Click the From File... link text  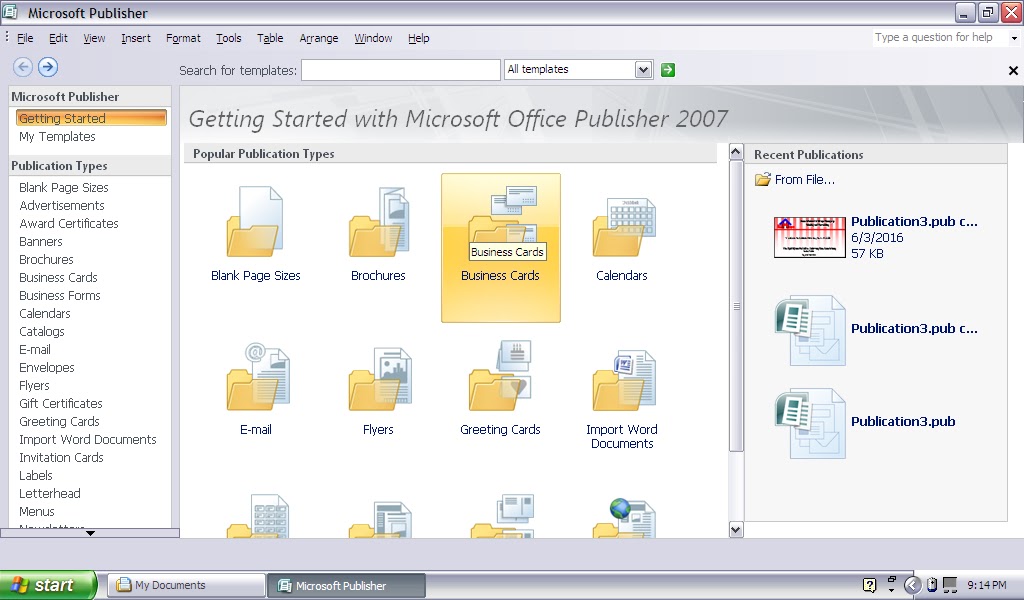[805, 180]
